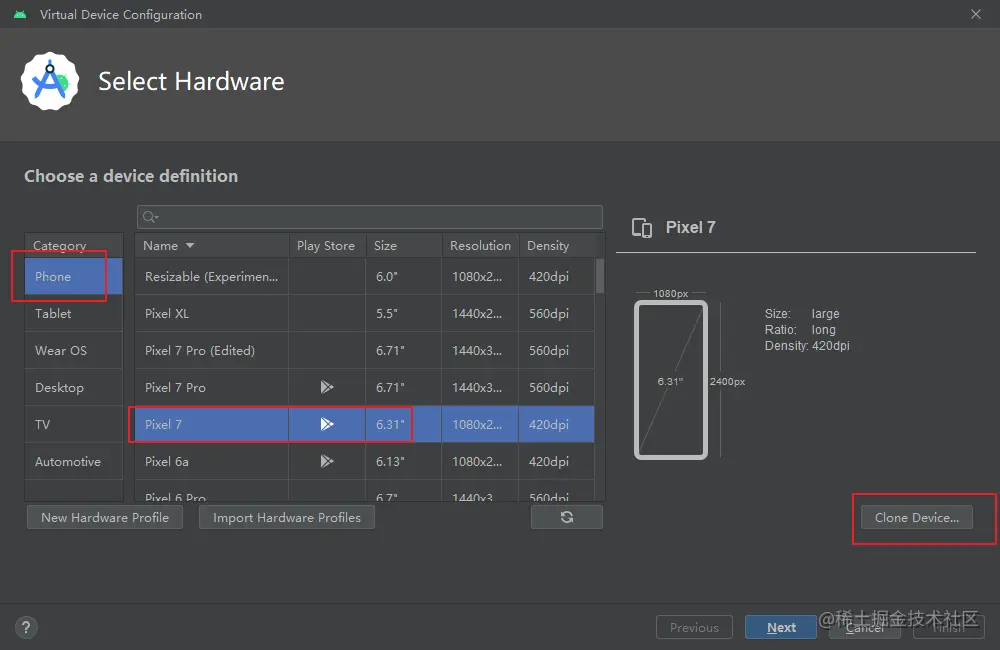Click the search magnifier icon
1000x650 pixels.
(x=150, y=217)
